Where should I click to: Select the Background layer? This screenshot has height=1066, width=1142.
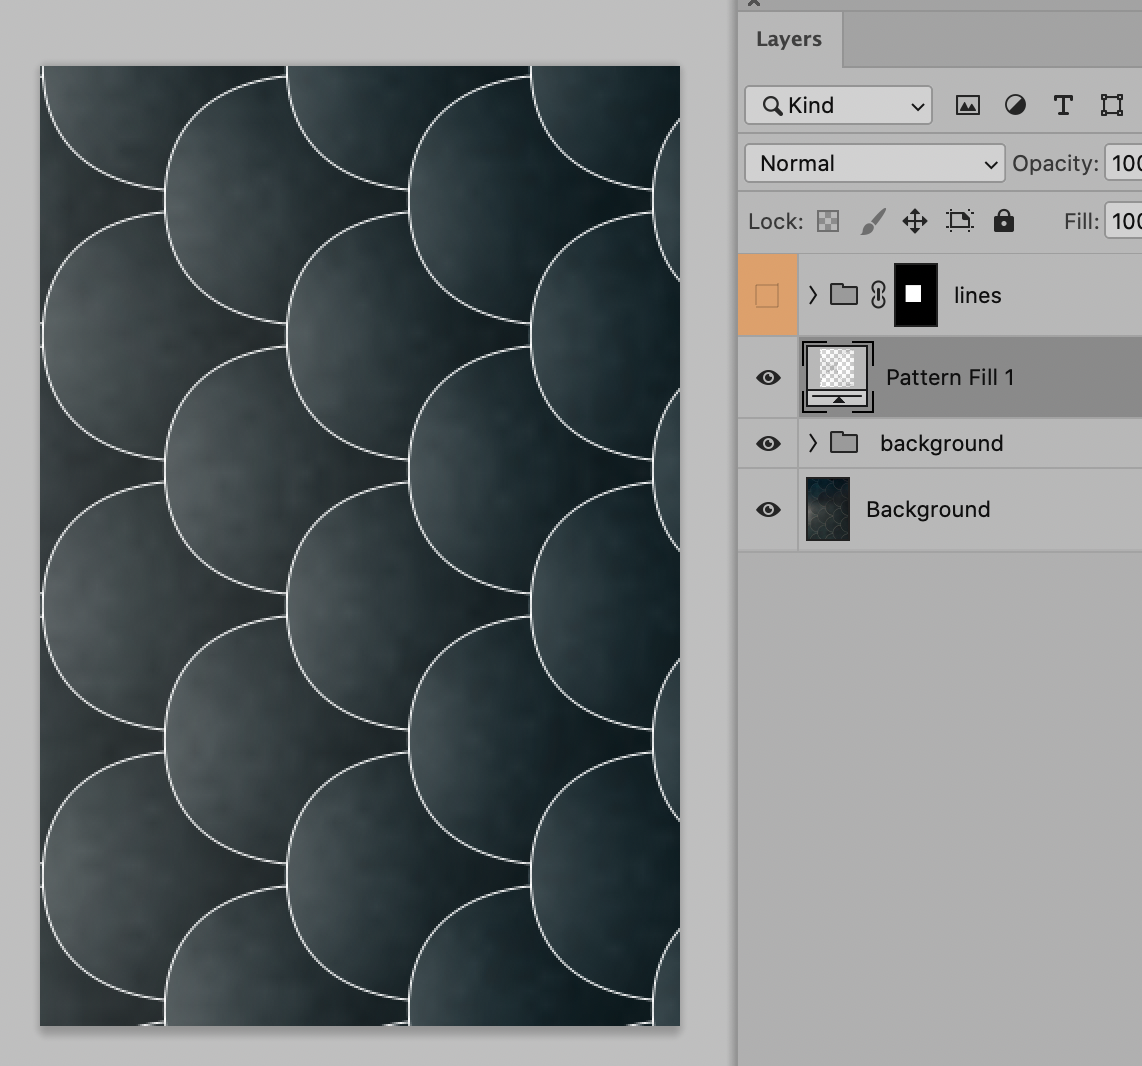928,510
